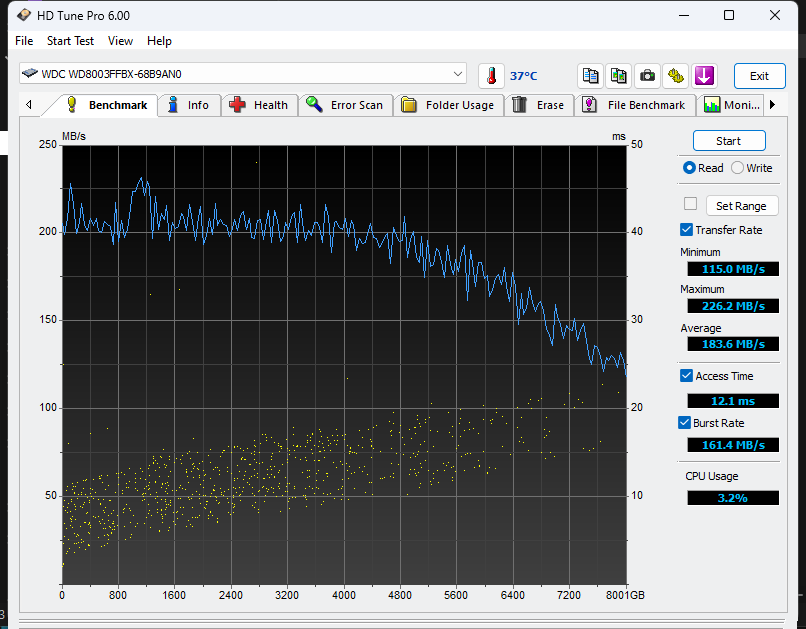Screen dimensions: 806x629
Task: Click the Set Range button
Action: pyautogui.click(x=741, y=206)
